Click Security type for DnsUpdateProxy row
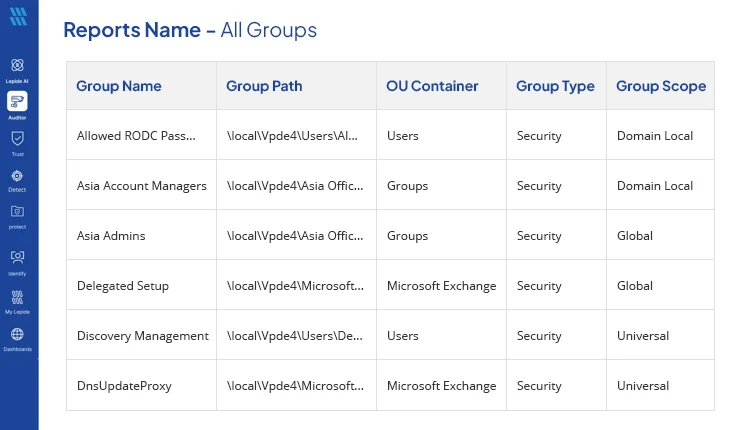 [539, 386]
